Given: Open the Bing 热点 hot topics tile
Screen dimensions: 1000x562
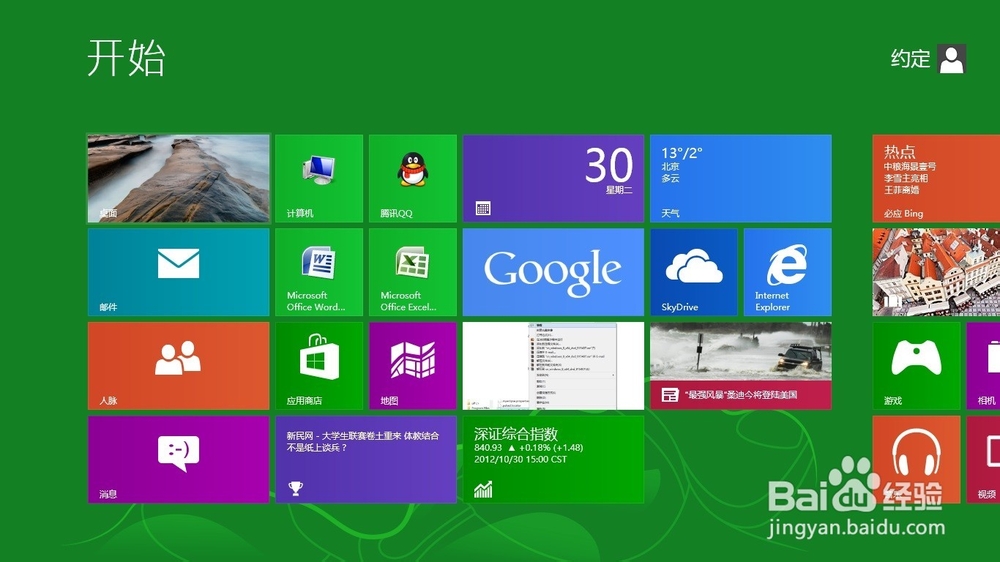Looking at the screenshot, I should [x=936, y=179].
